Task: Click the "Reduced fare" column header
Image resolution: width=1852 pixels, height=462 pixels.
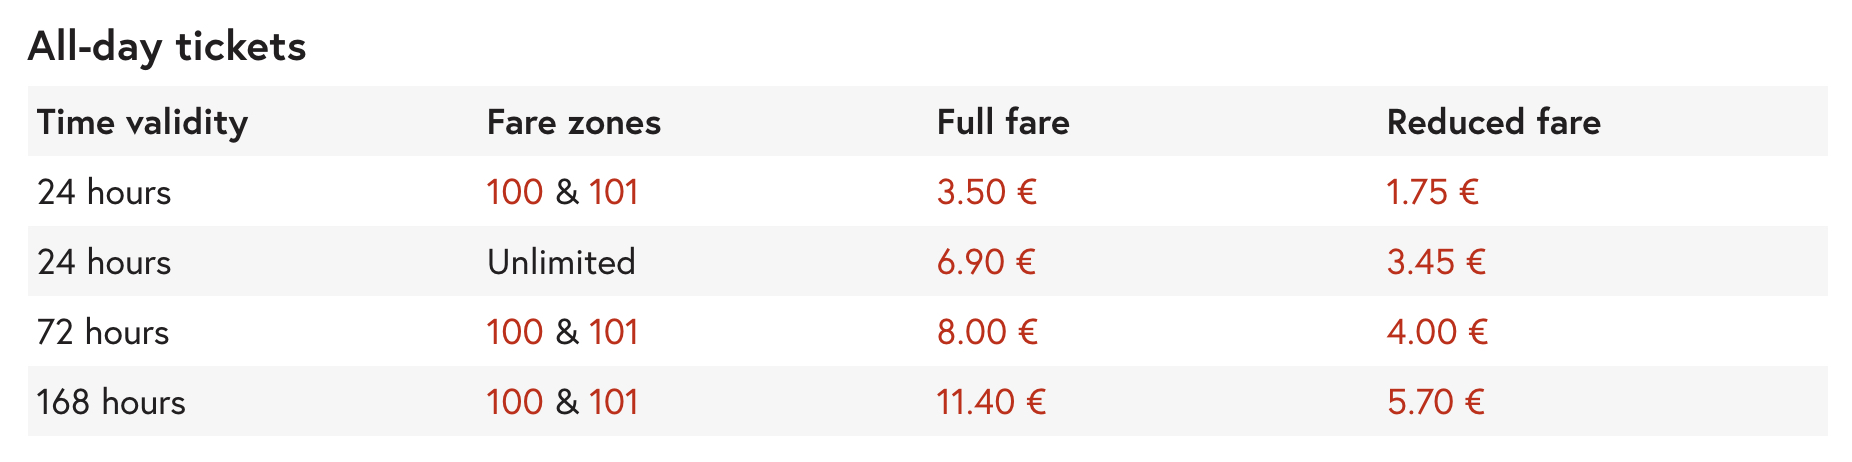Action: pyautogui.click(x=1493, y=122)
